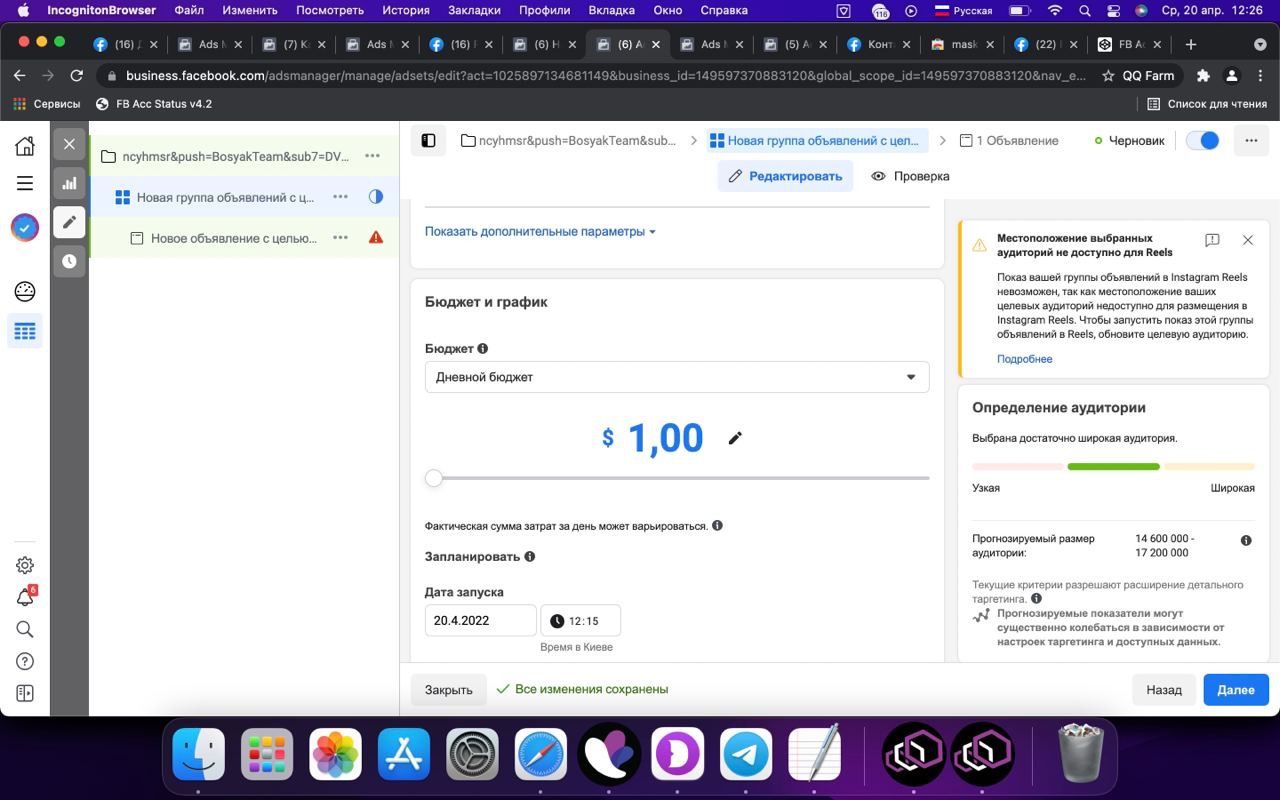Close the editing pane with X button
The width and height of the screenshot is (1280, 800).
[69, 144]
